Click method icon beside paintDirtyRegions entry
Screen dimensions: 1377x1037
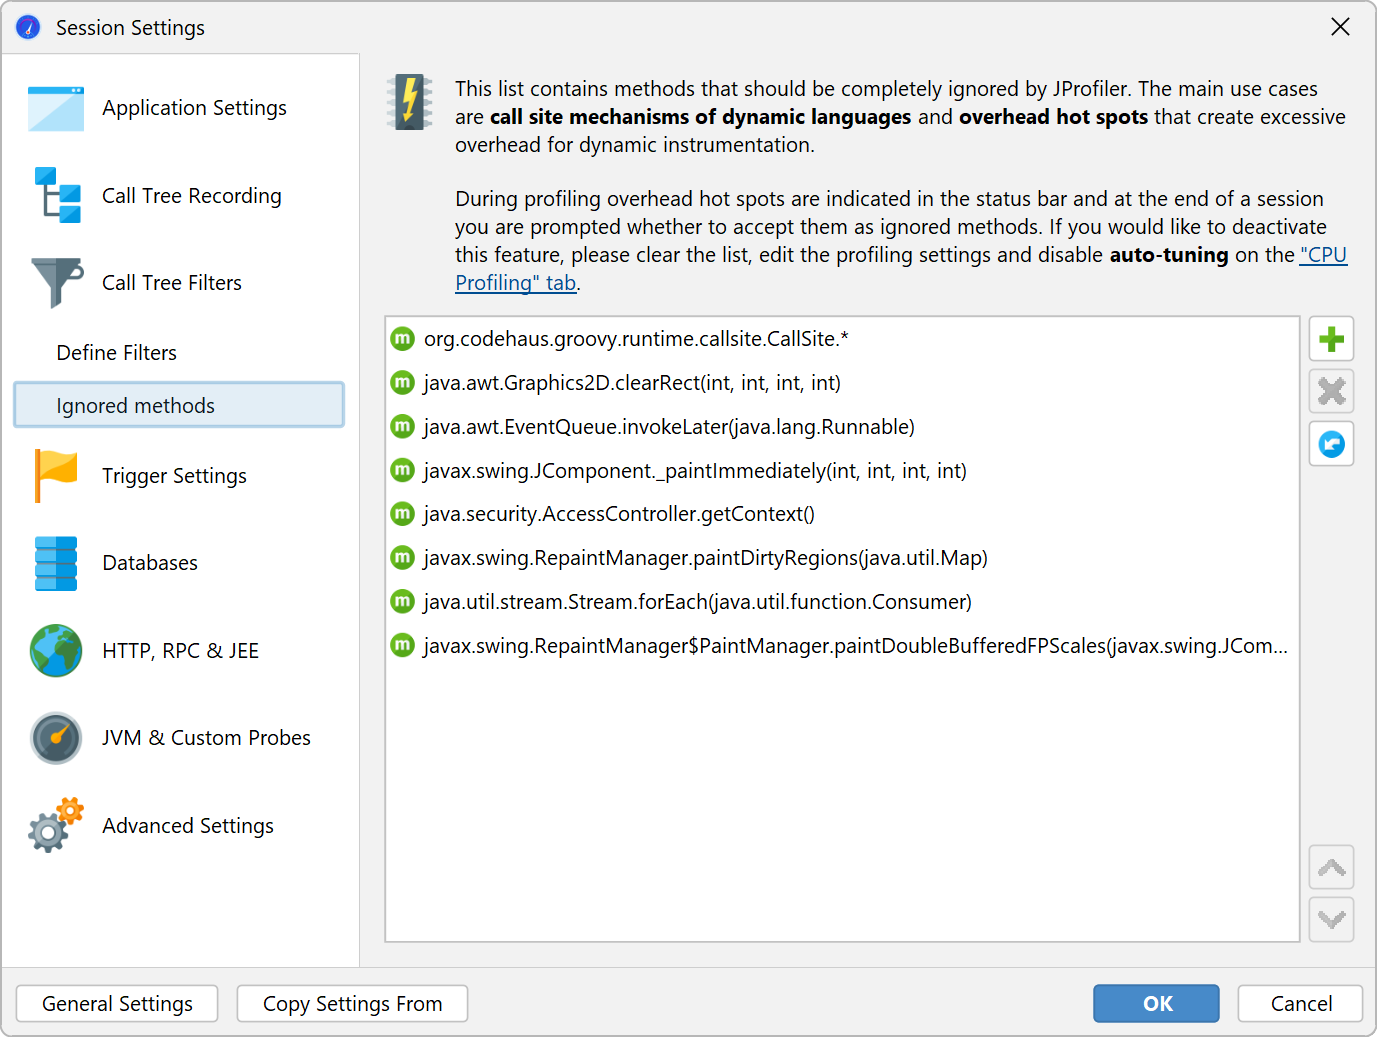pos(402,558)
